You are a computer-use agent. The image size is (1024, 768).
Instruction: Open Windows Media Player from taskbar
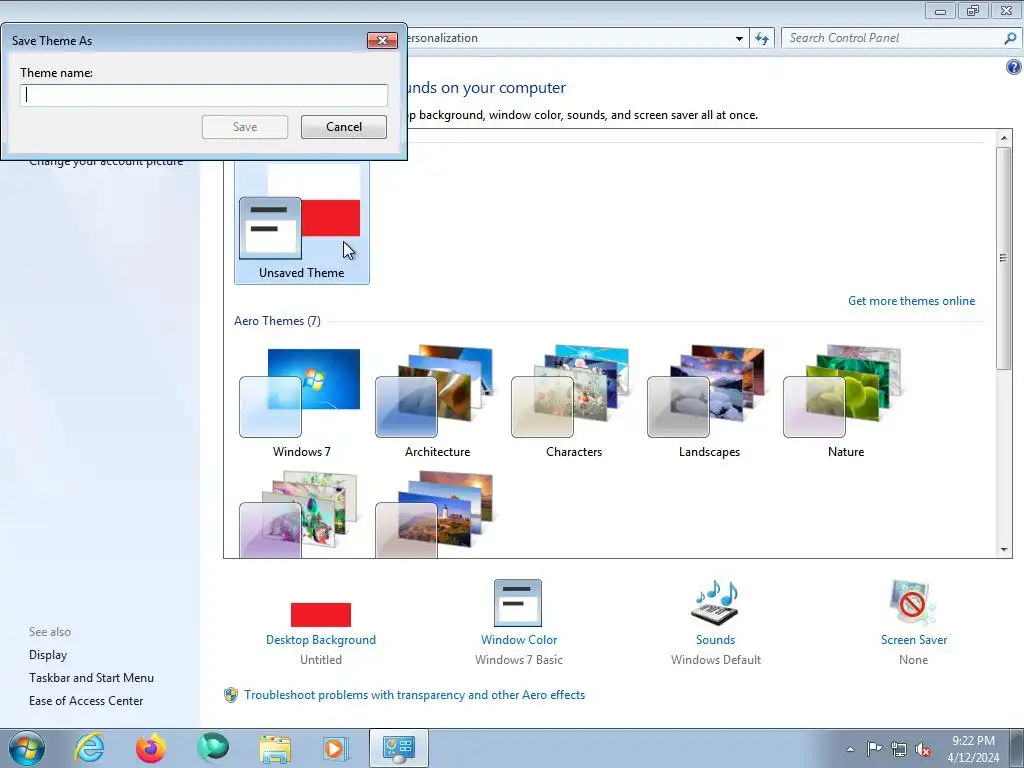click(x=336, y=748)
